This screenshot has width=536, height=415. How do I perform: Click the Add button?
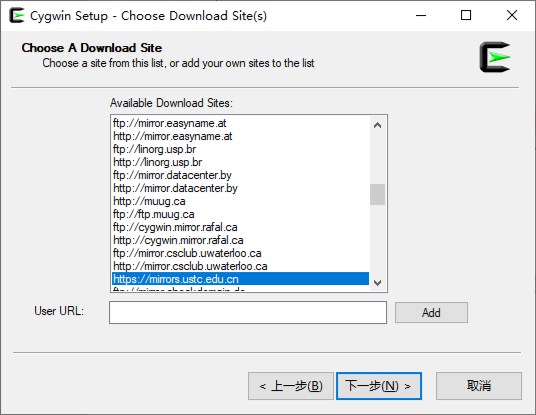pyautogui.click(x=431, y=312)
